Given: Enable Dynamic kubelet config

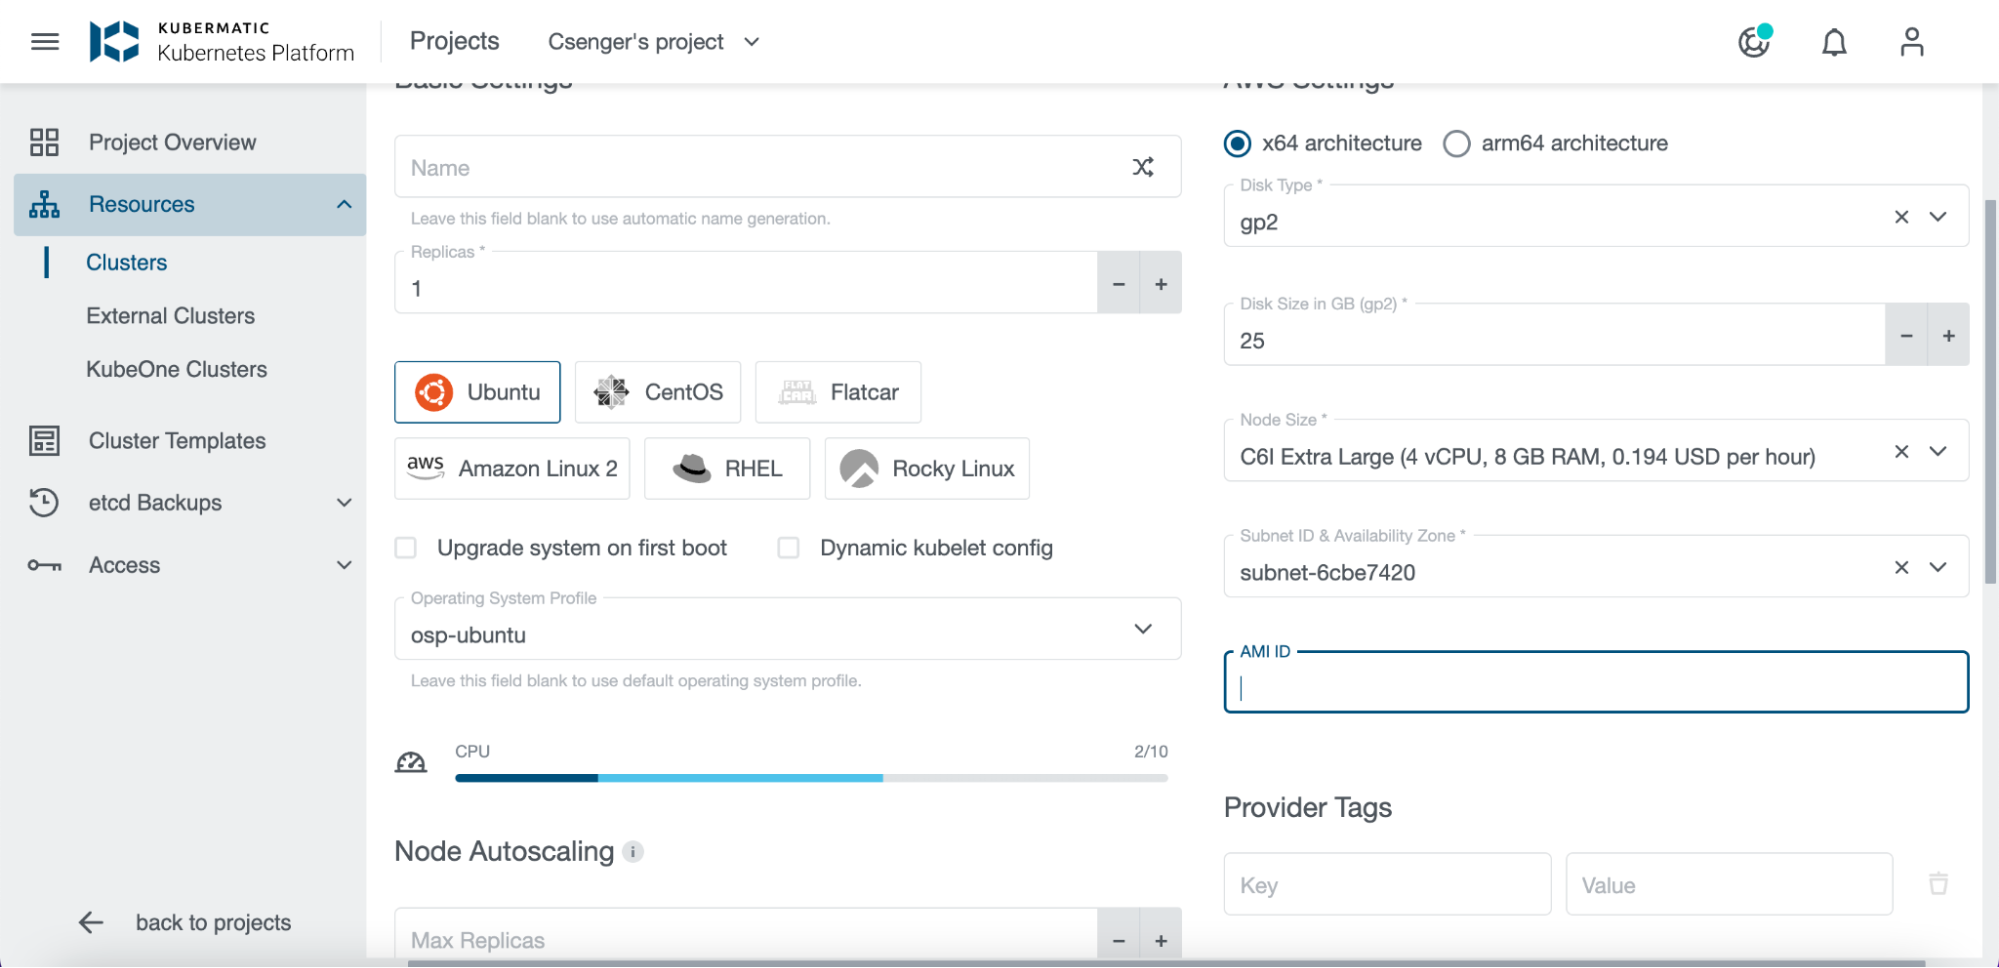Looking at the screenshot, I should click(x=788, y=547).
